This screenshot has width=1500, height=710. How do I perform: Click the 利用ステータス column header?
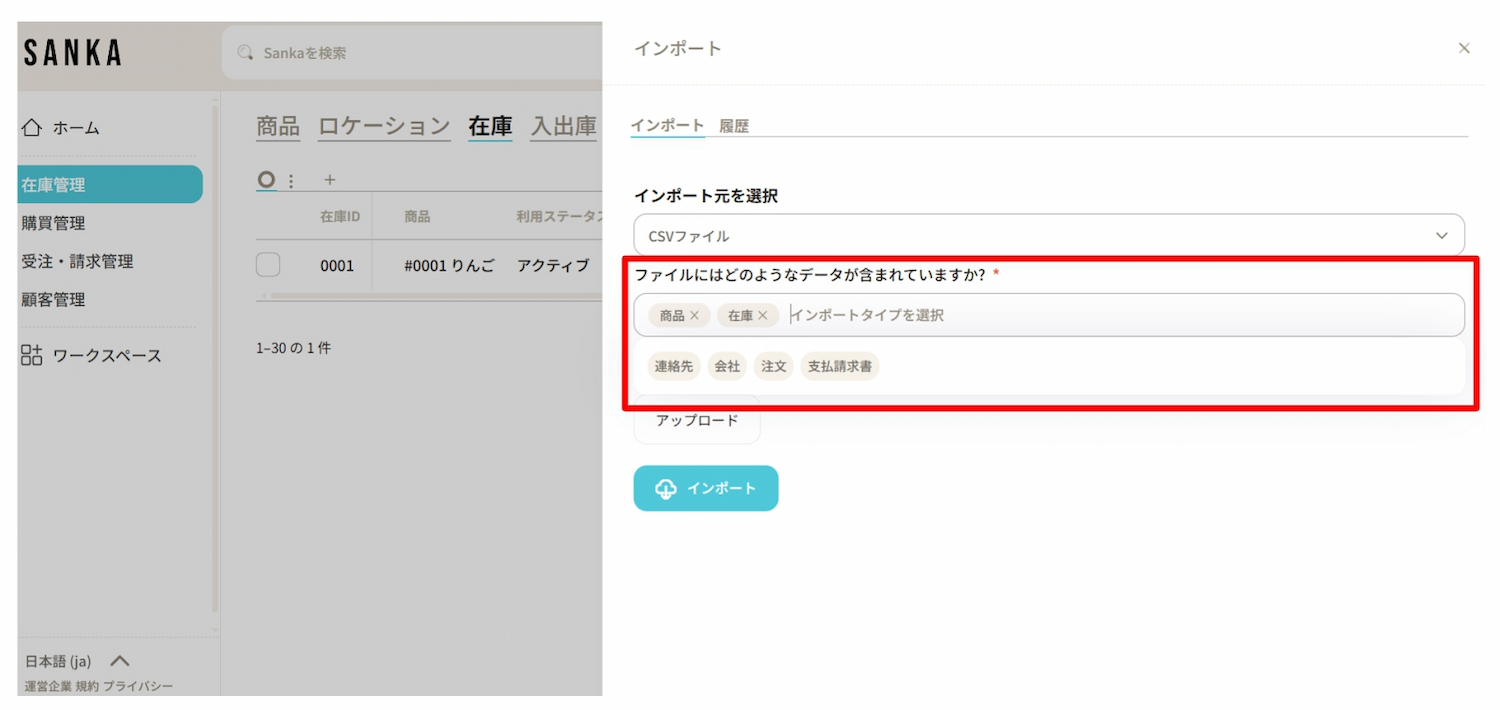pos(558,216)
